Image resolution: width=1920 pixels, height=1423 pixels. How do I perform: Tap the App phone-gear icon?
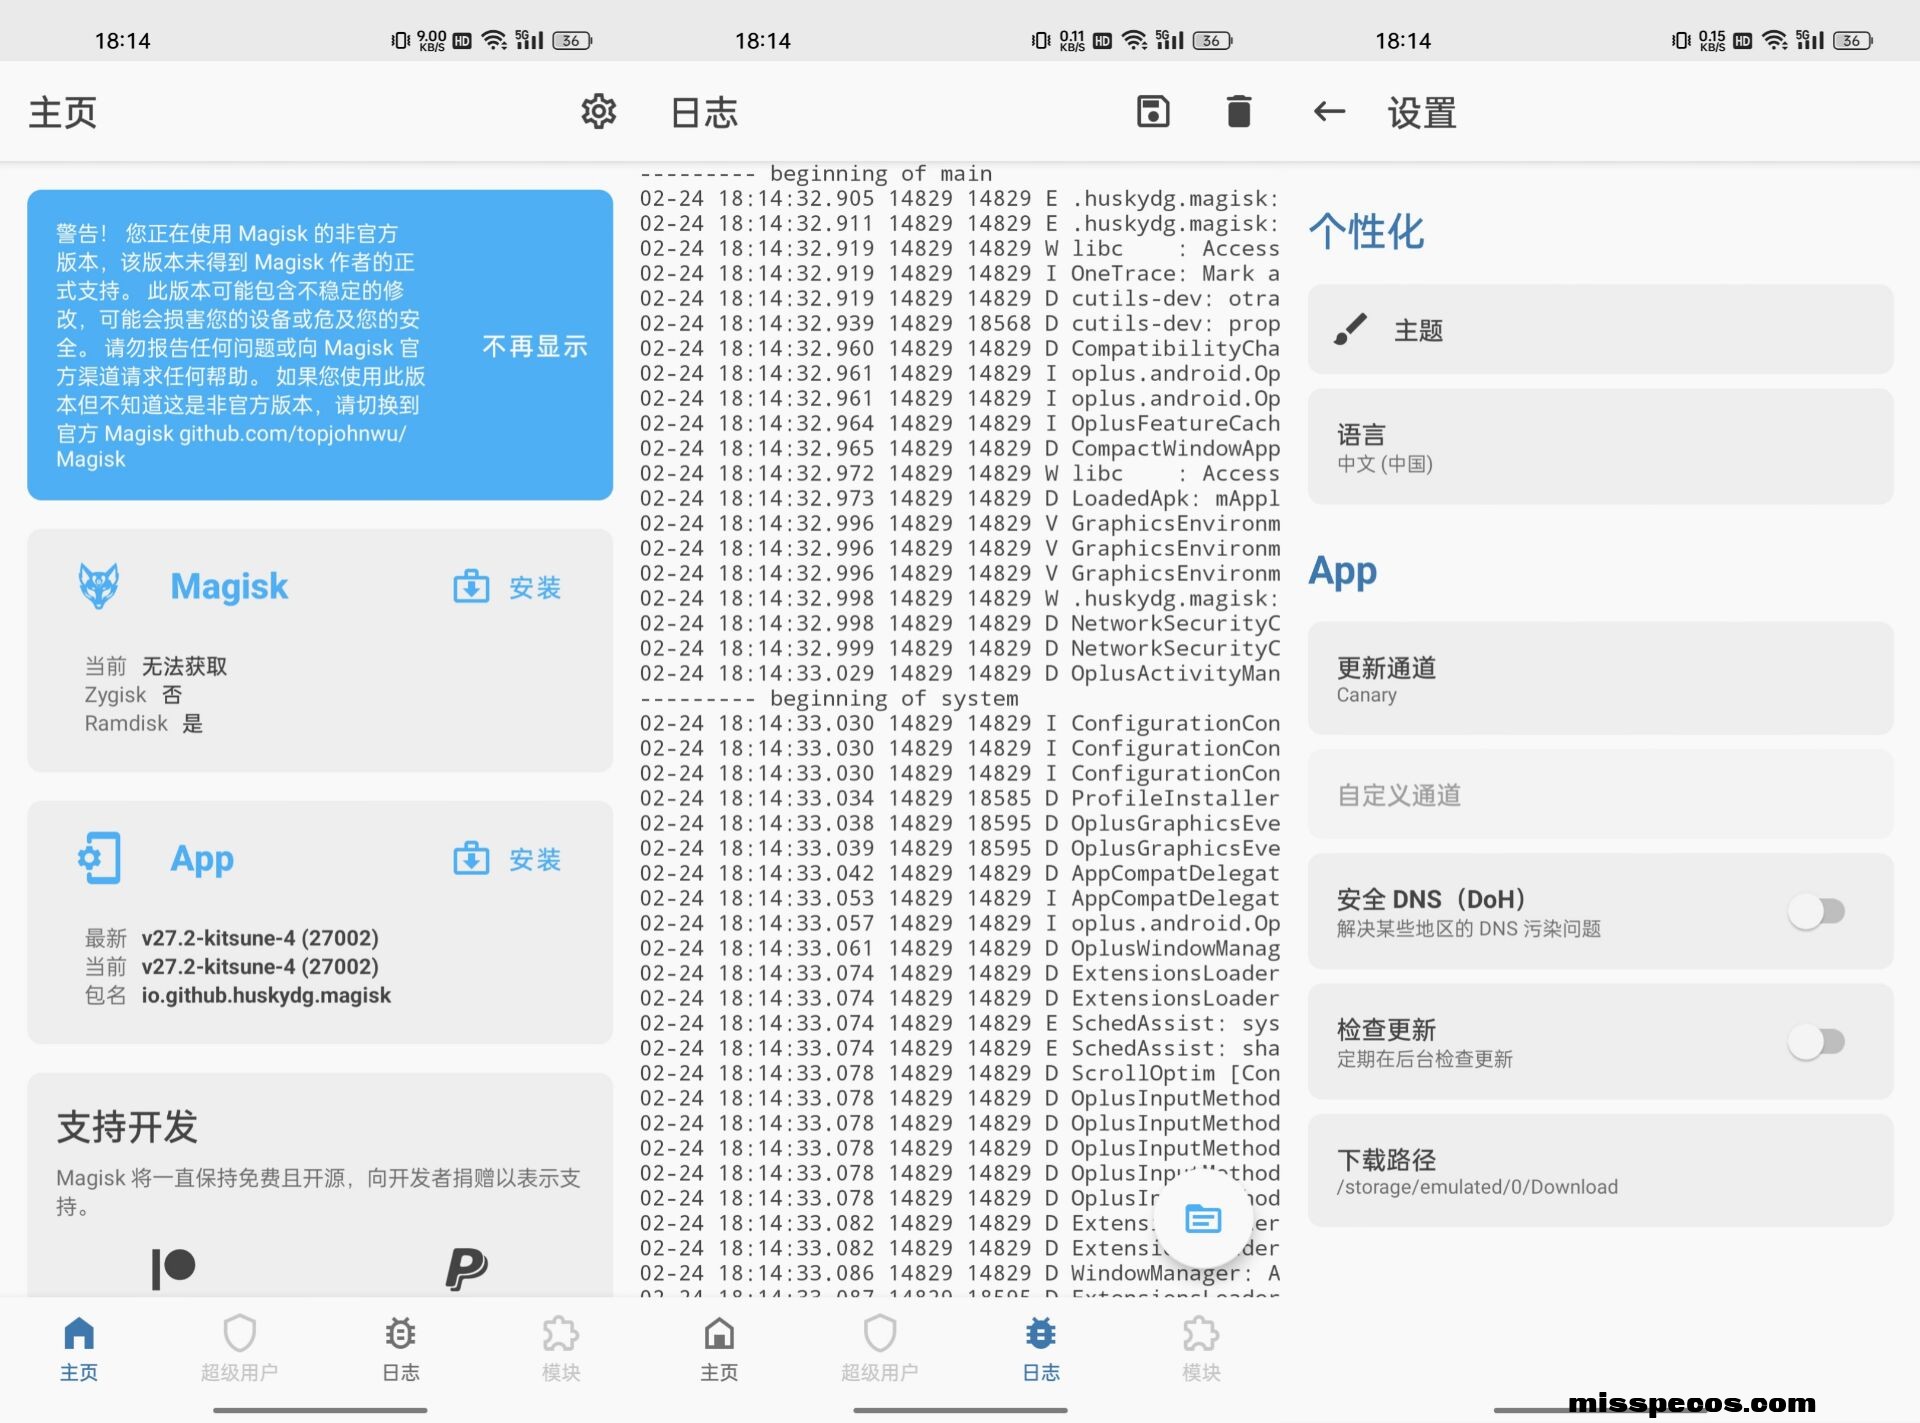(x=99, y=858)
